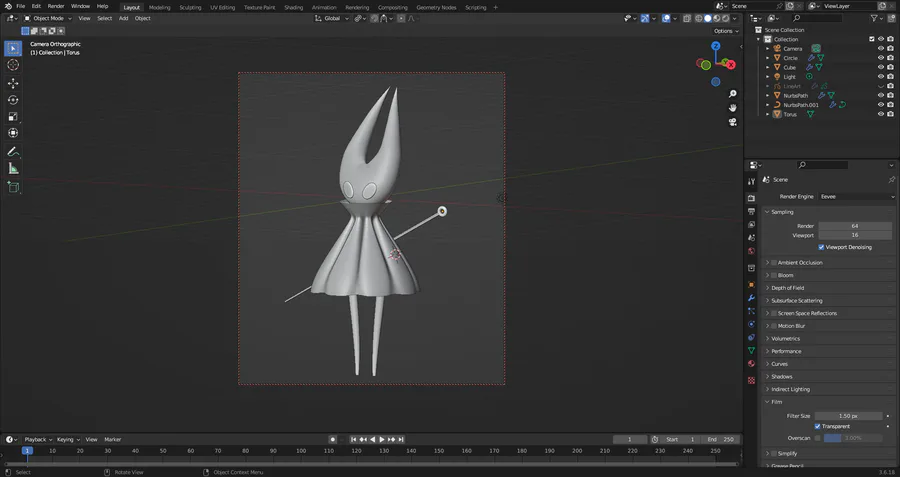Open the Object Mode dropdown
Screen dimensions: 900x477
48,18
